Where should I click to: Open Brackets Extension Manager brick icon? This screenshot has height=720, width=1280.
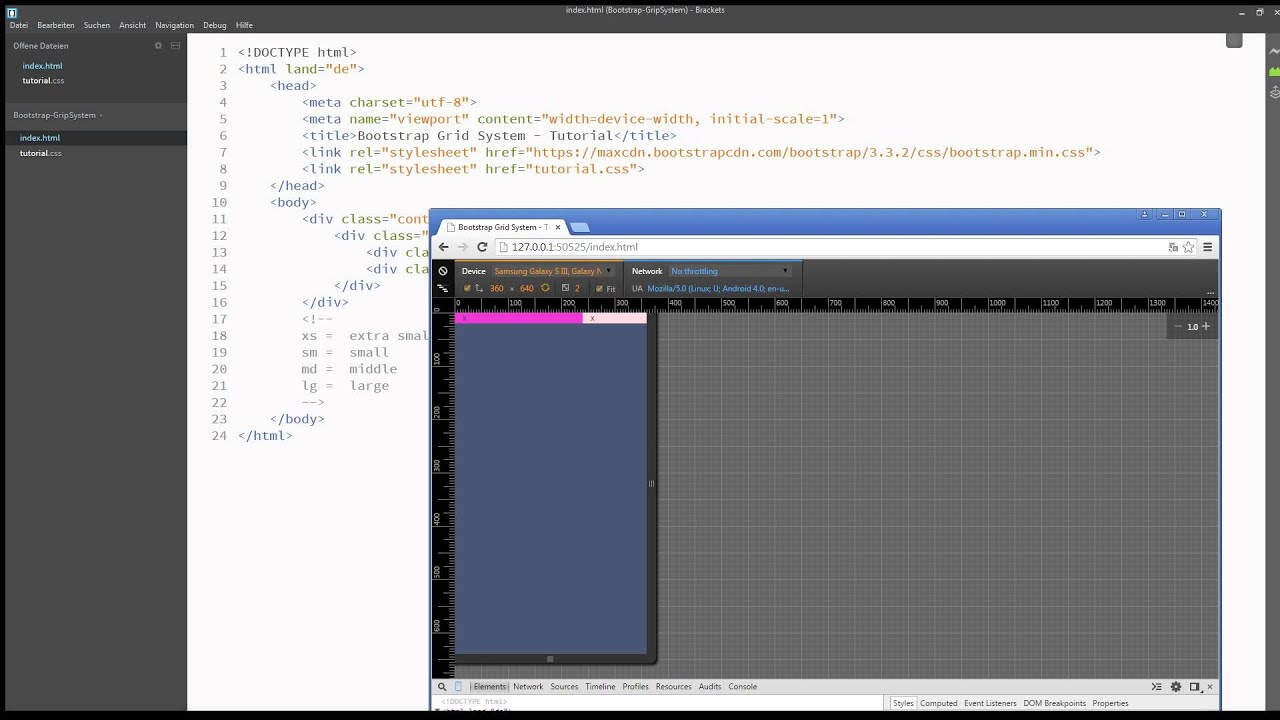click(x=1274, y=72)
